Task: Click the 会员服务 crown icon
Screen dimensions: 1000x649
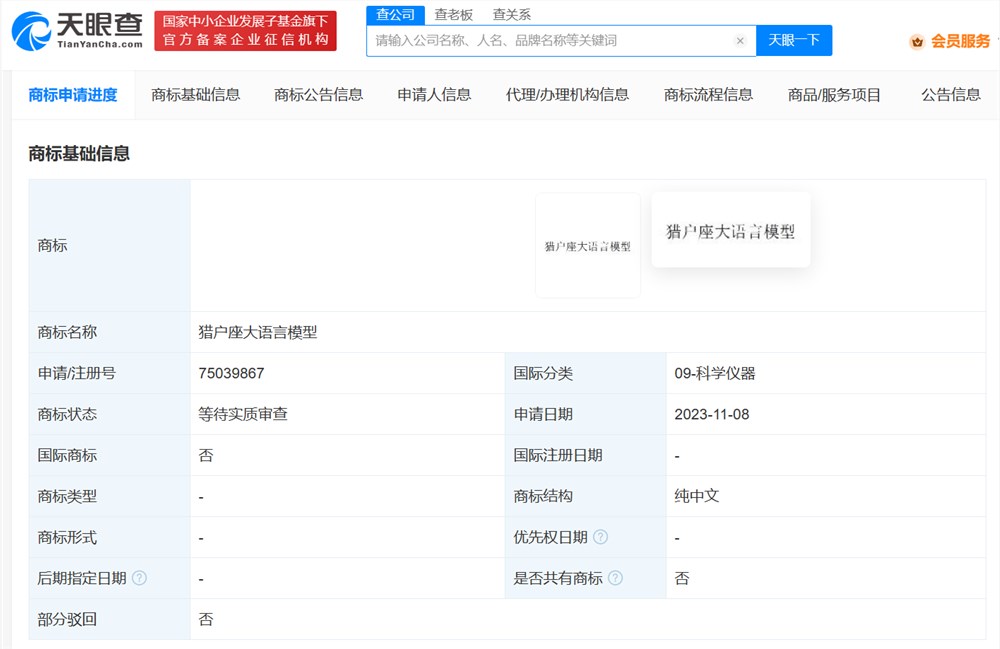Action: pyautogui.click(x=917, y=42)
